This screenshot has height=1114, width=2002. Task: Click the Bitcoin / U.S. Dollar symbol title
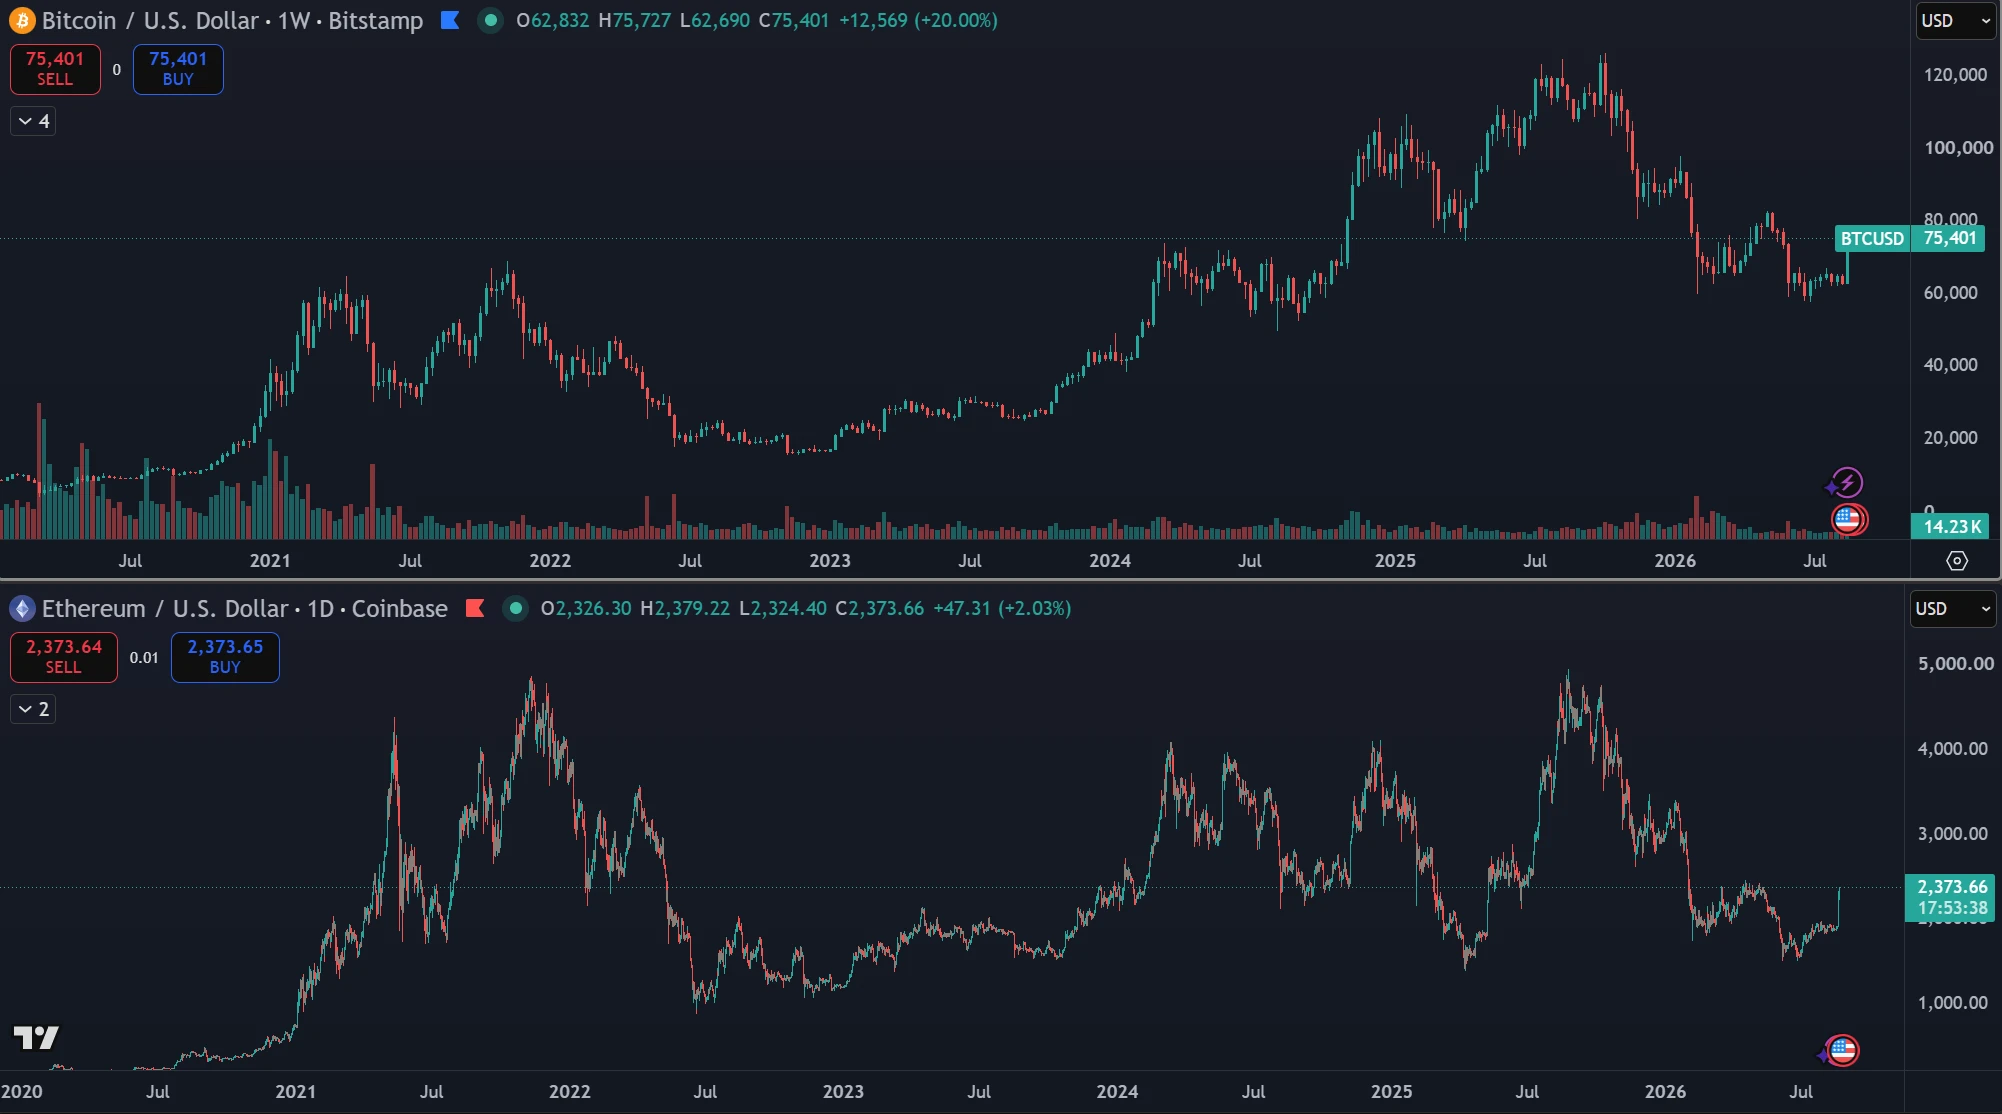[x=149, y=20]
